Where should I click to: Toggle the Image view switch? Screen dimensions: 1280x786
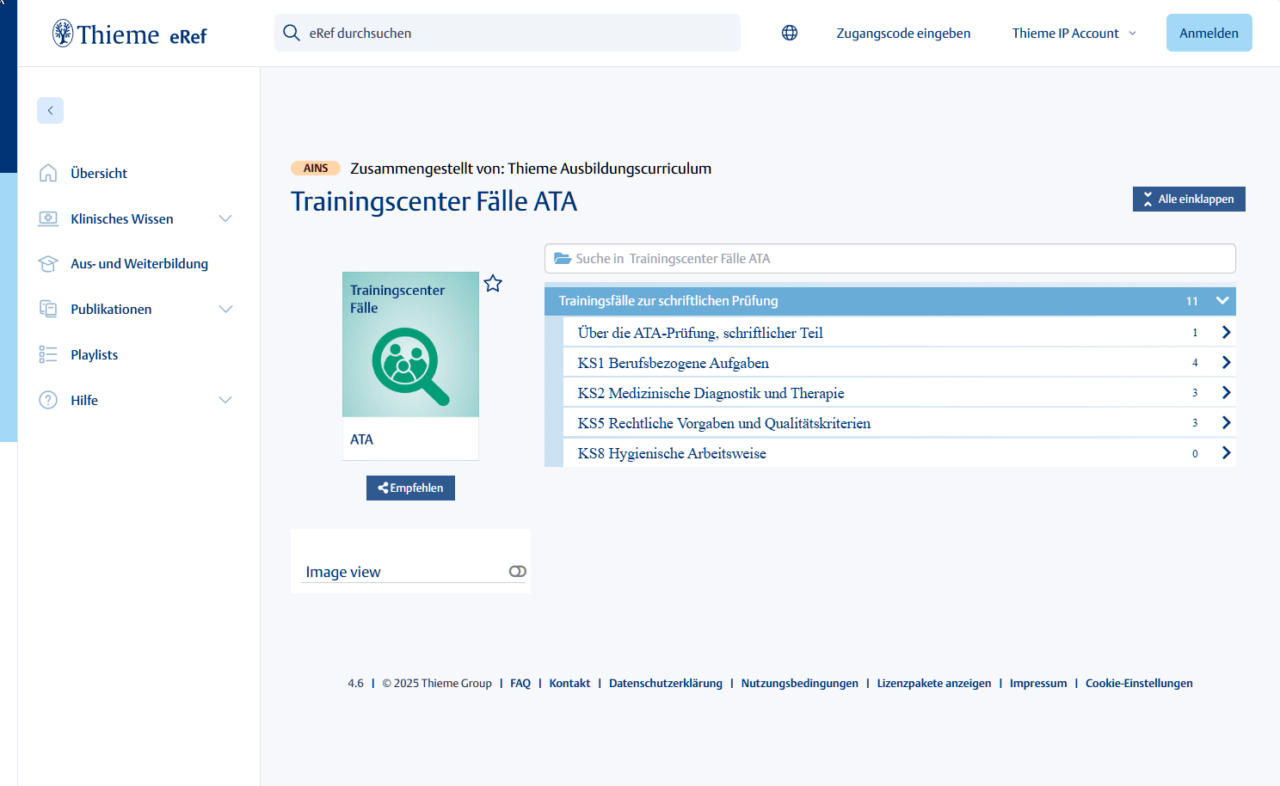pyautogui.click(x=517, y=571)
